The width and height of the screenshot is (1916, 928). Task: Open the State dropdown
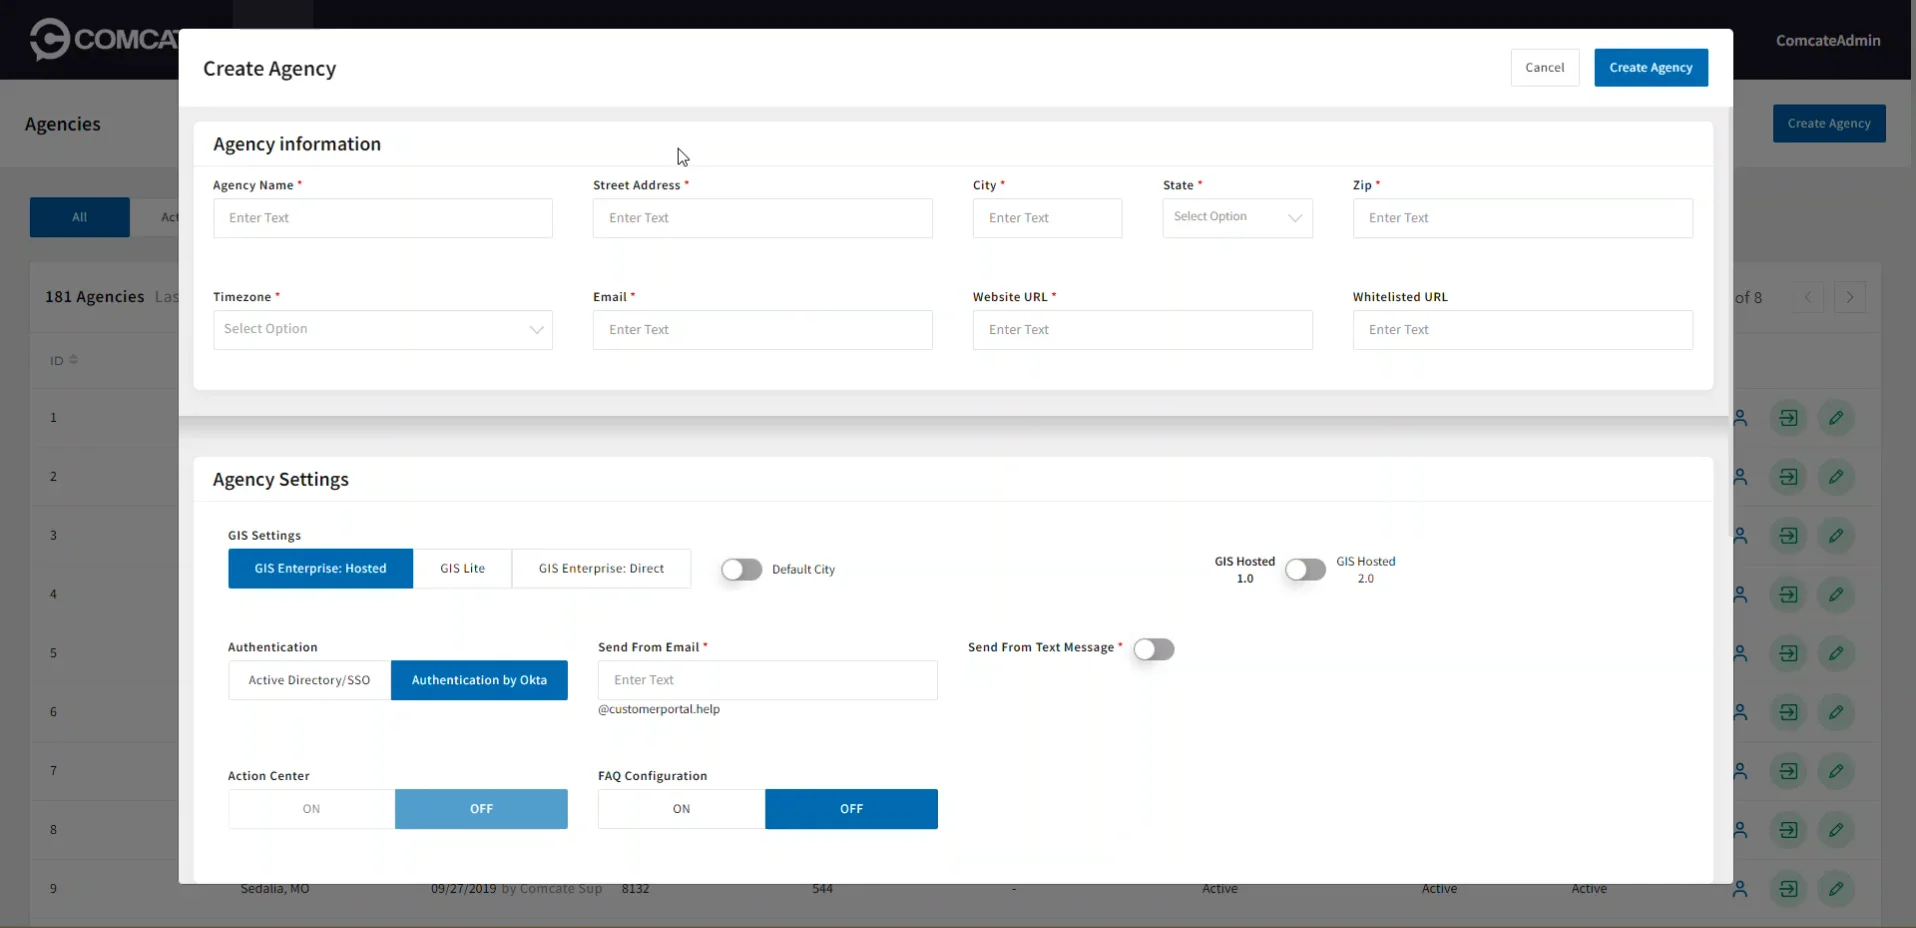[x=1237, y=218]
